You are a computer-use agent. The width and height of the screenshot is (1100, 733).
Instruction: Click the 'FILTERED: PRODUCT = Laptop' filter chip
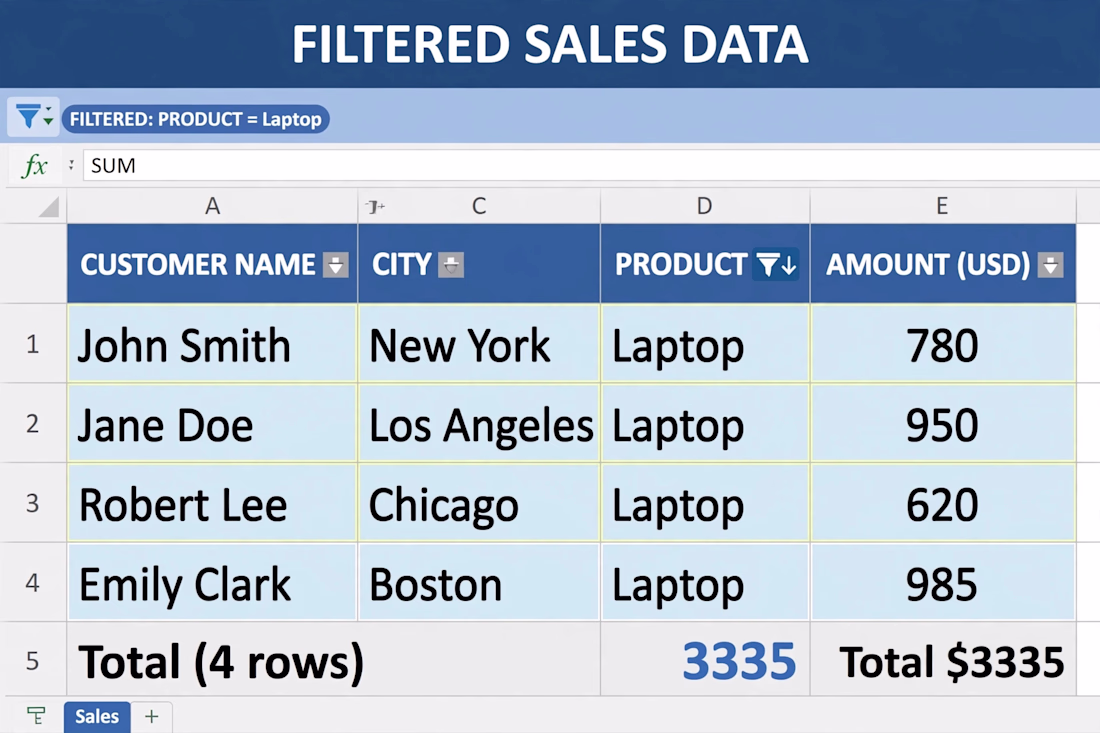point(196,119)
